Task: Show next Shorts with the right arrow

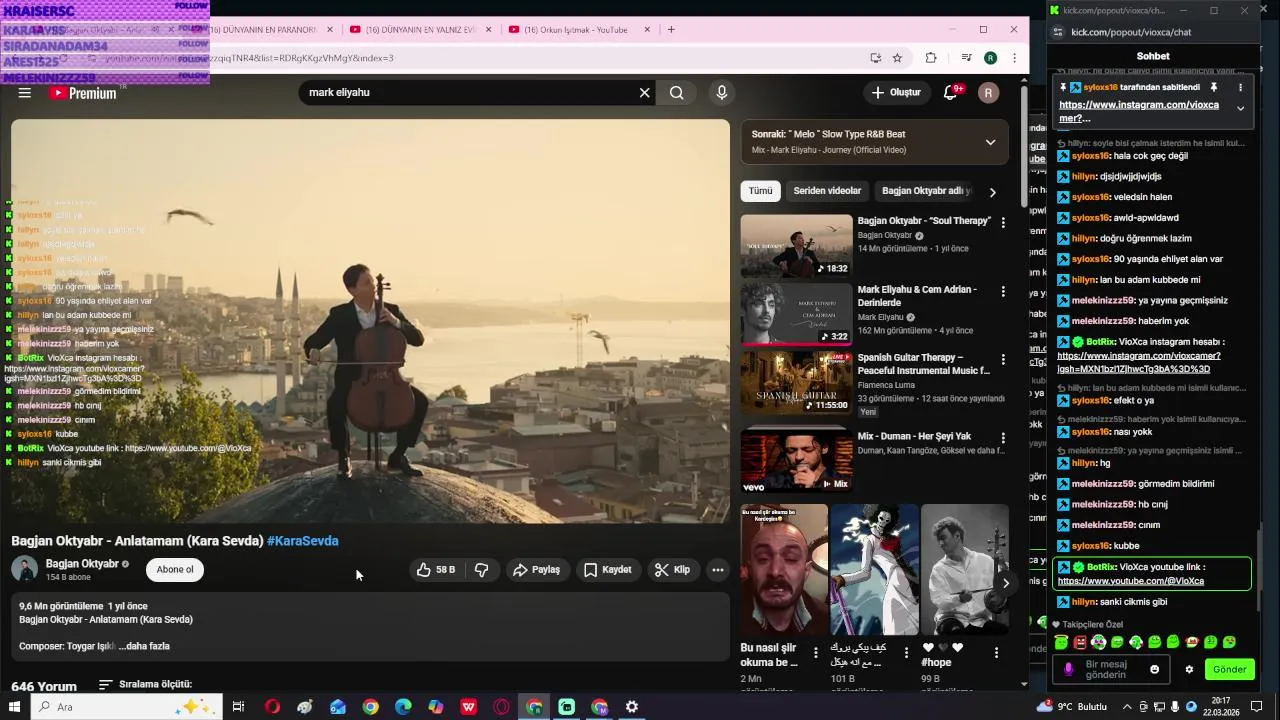Action: (1005, 583)
